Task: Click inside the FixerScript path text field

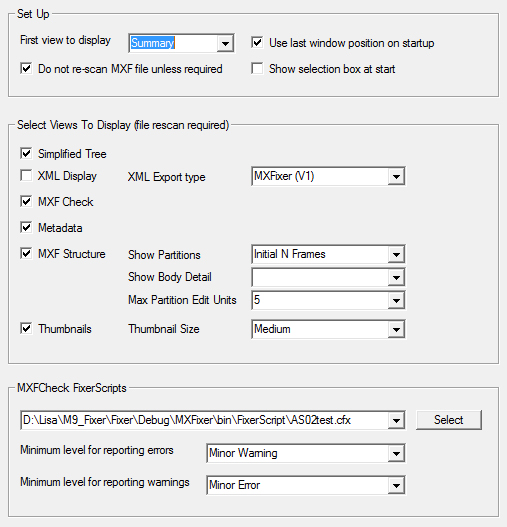Action: 204,420
